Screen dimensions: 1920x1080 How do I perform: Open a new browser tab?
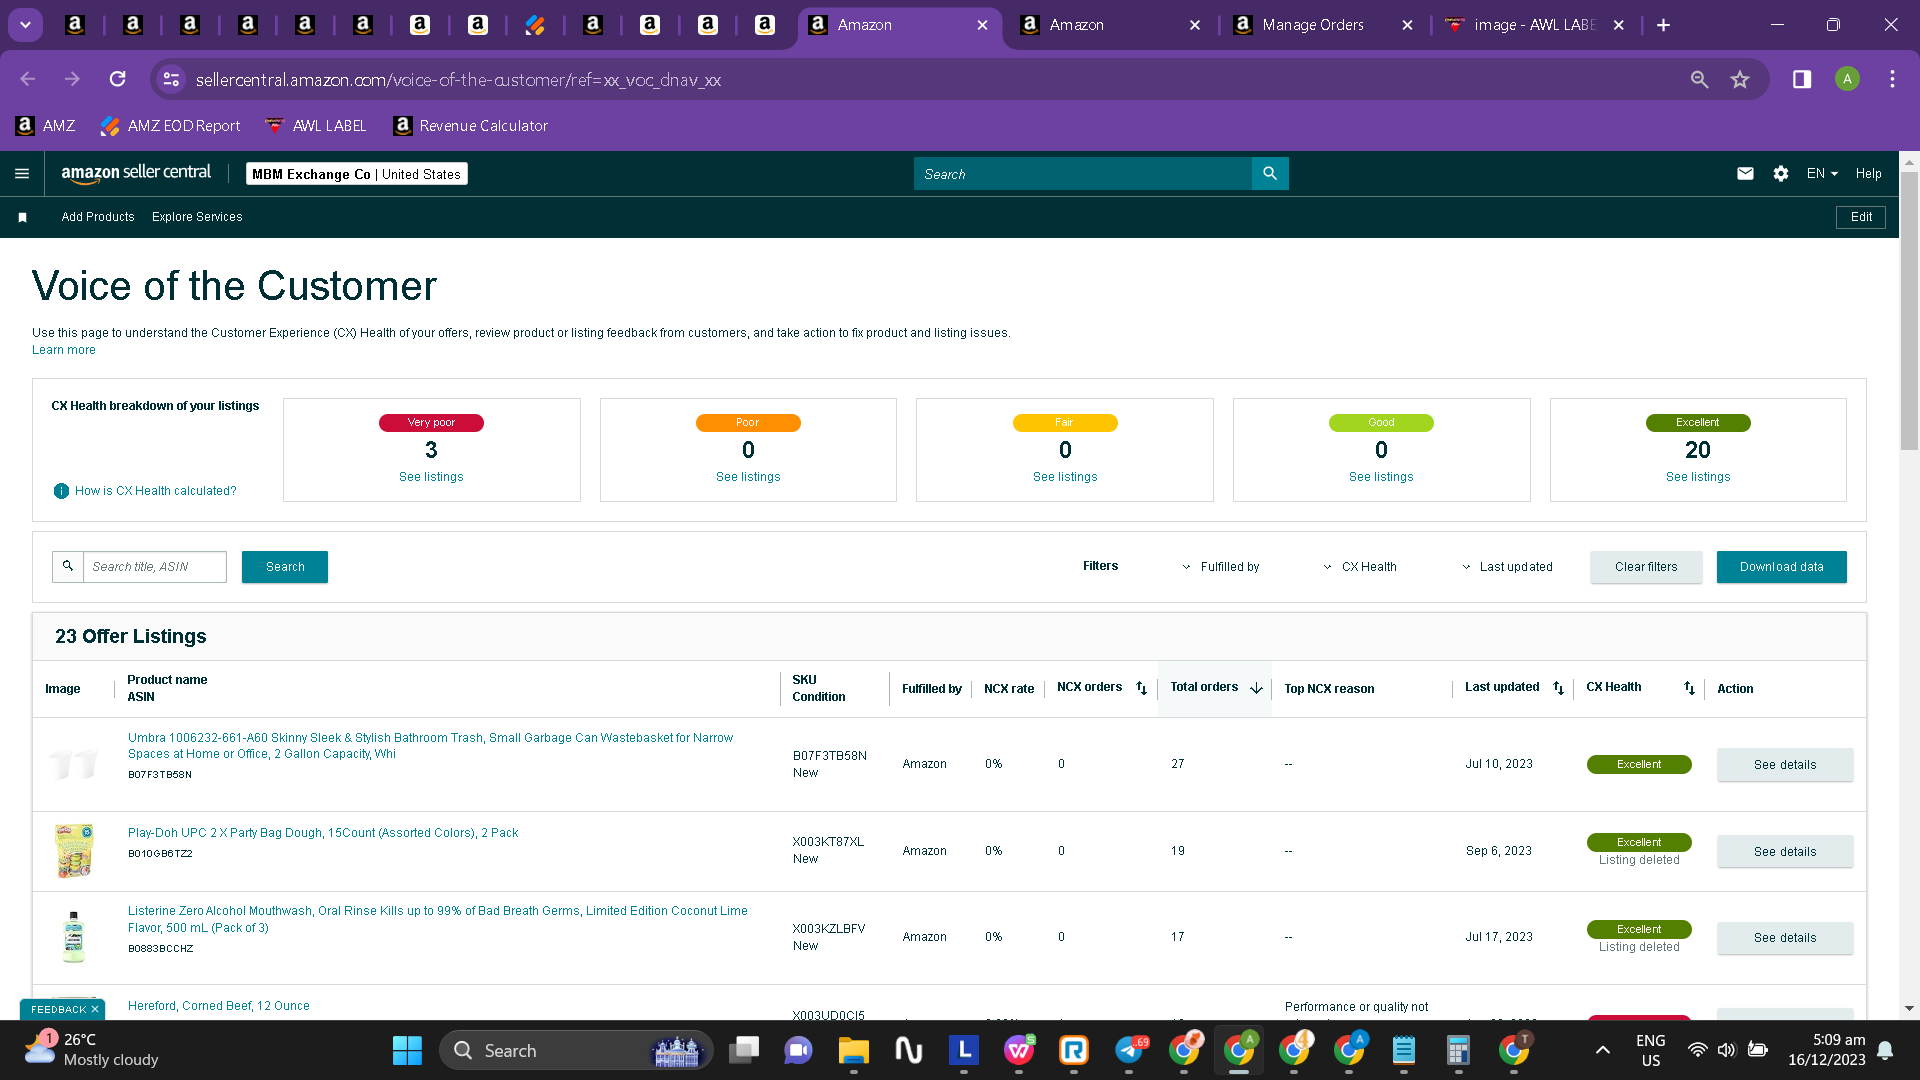pyautogui.click(x=1663, y=25)
